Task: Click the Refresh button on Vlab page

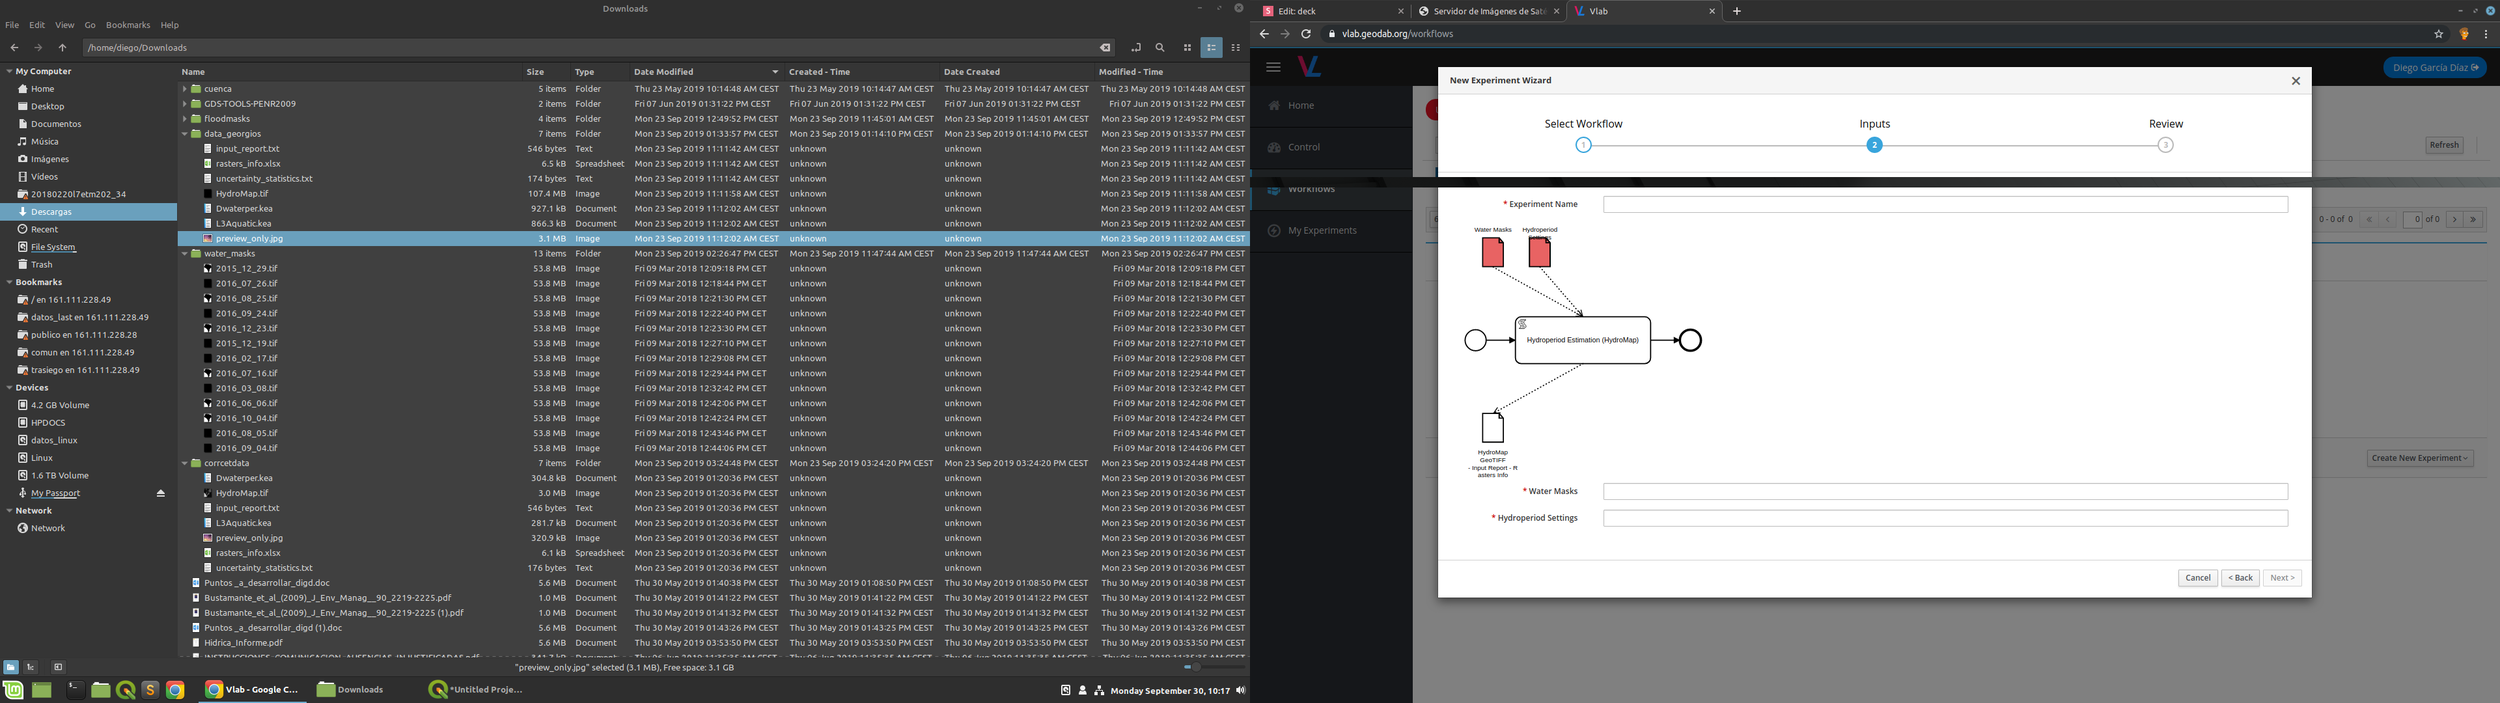Action: tap(2444, 145)
